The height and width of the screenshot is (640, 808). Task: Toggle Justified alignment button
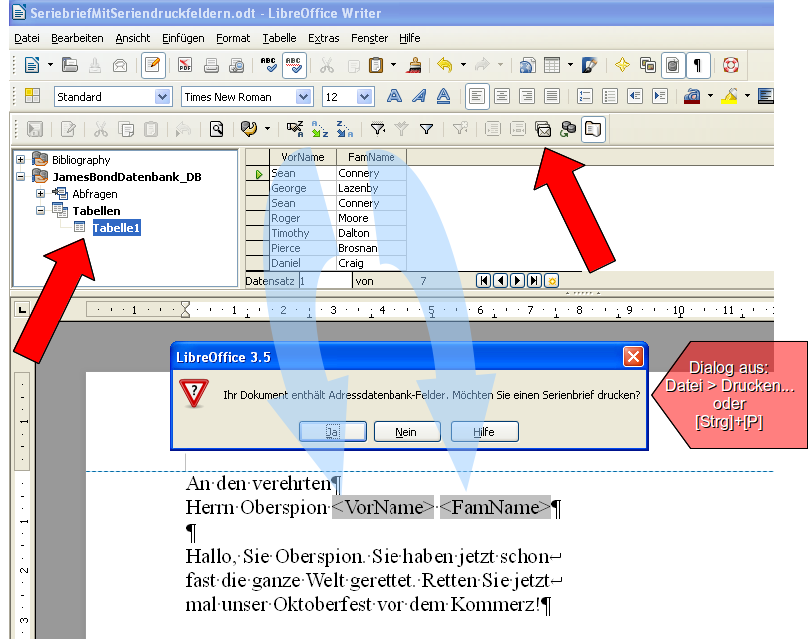[x=552, y=96]
